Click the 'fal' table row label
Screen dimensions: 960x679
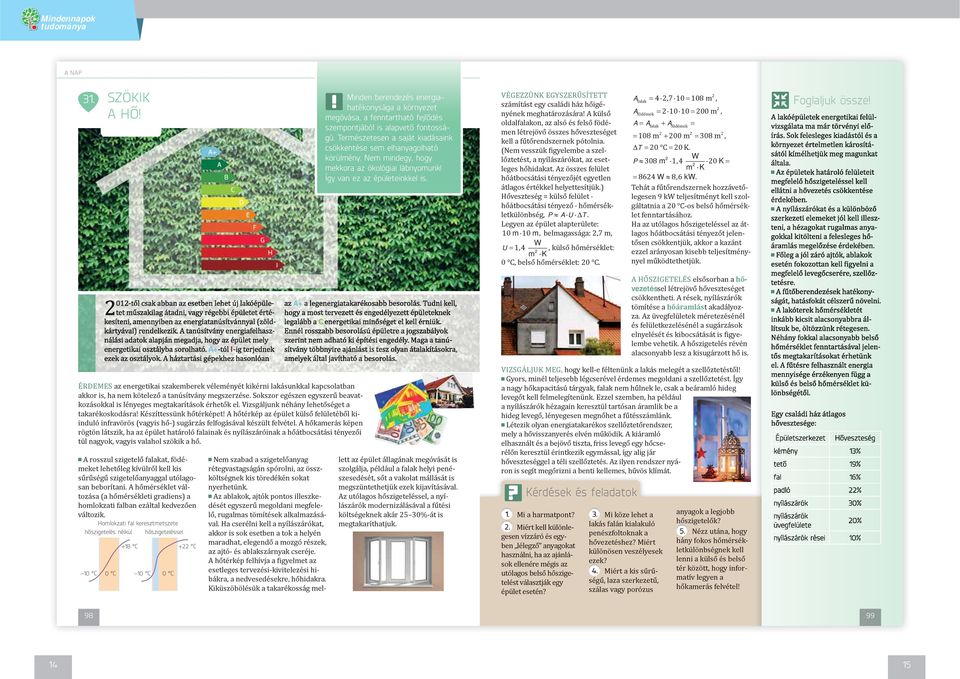tap(778, 477)
